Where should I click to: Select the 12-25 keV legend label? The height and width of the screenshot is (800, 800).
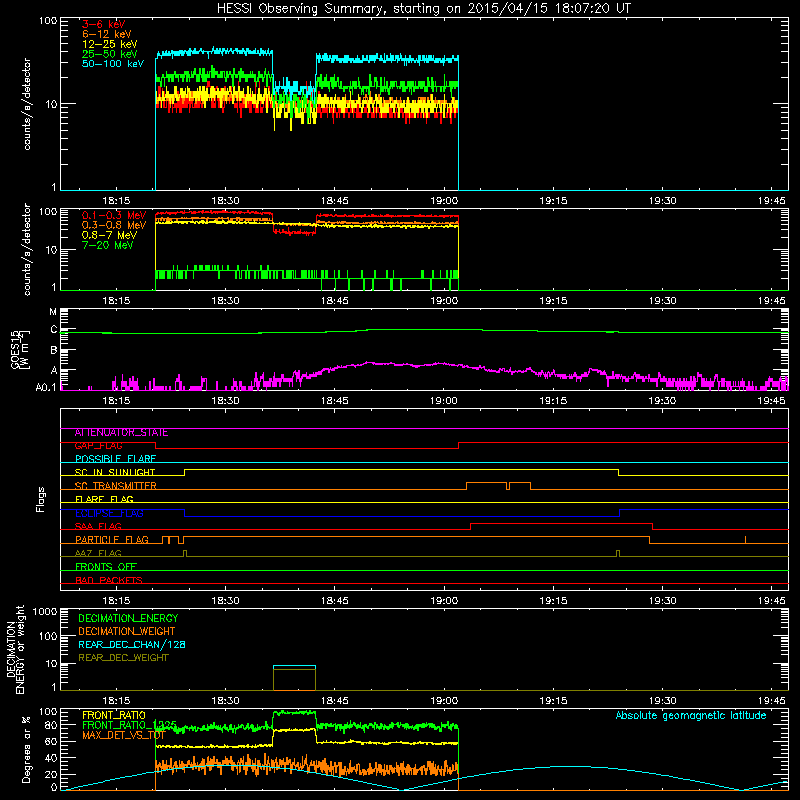[x=110, y=44]
